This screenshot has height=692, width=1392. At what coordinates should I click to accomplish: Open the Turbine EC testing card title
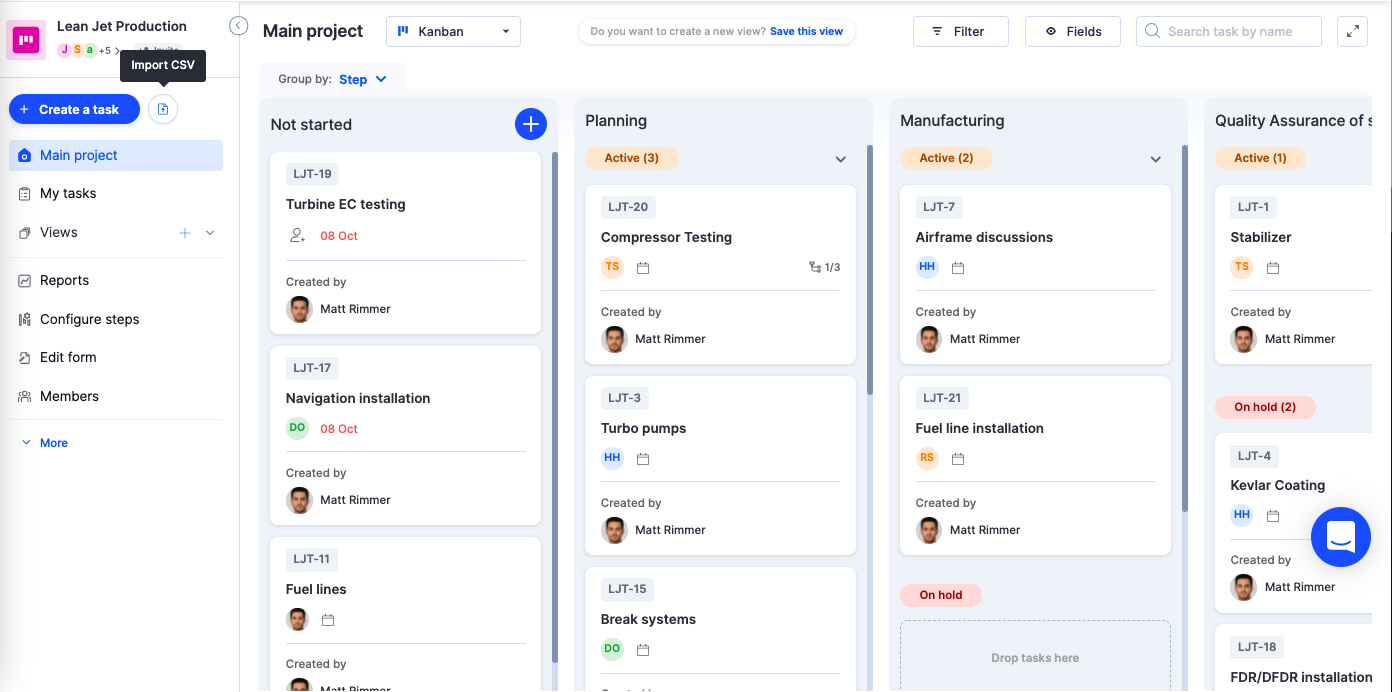pyautogui.click(x=346, y=204)
